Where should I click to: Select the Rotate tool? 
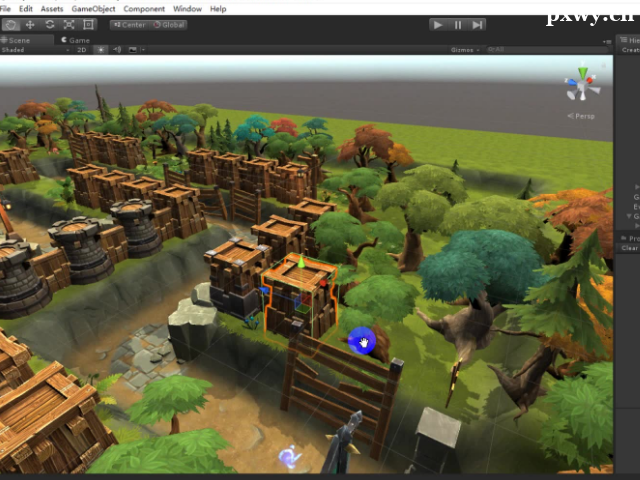click(x=49, y=24)
